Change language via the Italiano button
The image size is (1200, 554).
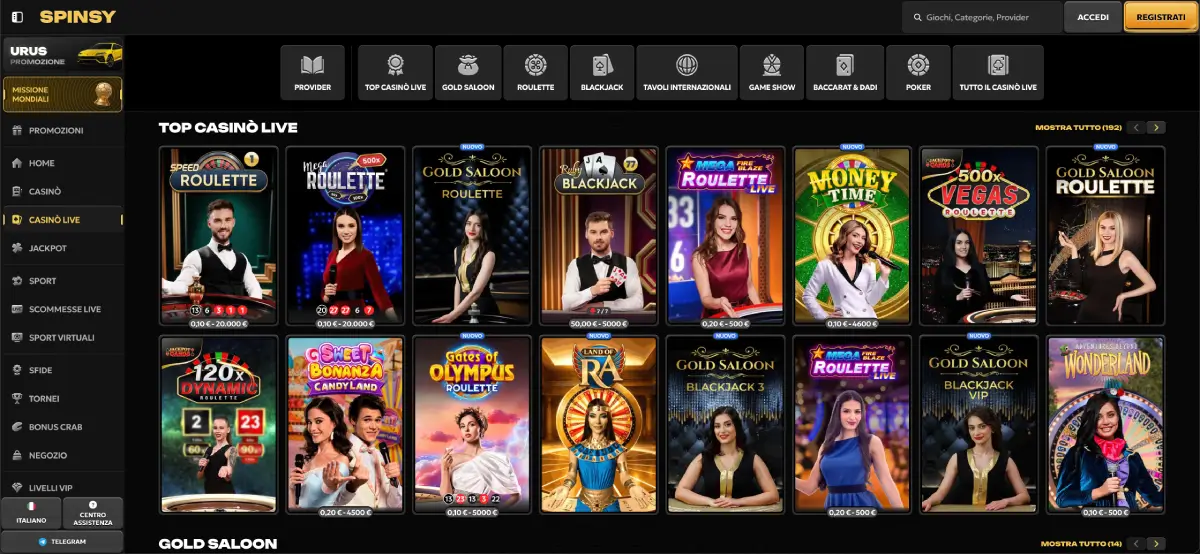click(31, 513)
